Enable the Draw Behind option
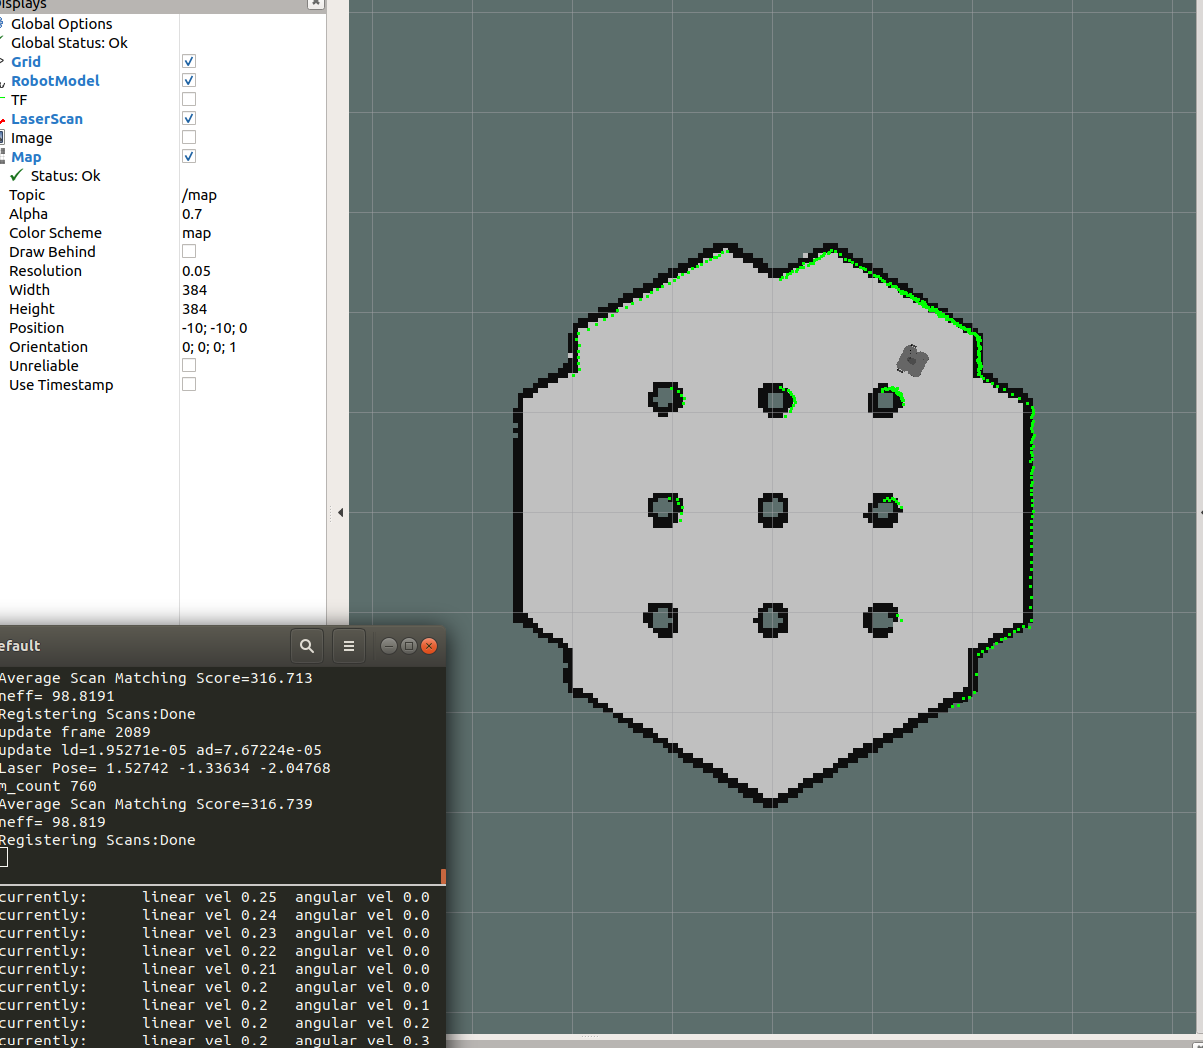 pos(189,252)
